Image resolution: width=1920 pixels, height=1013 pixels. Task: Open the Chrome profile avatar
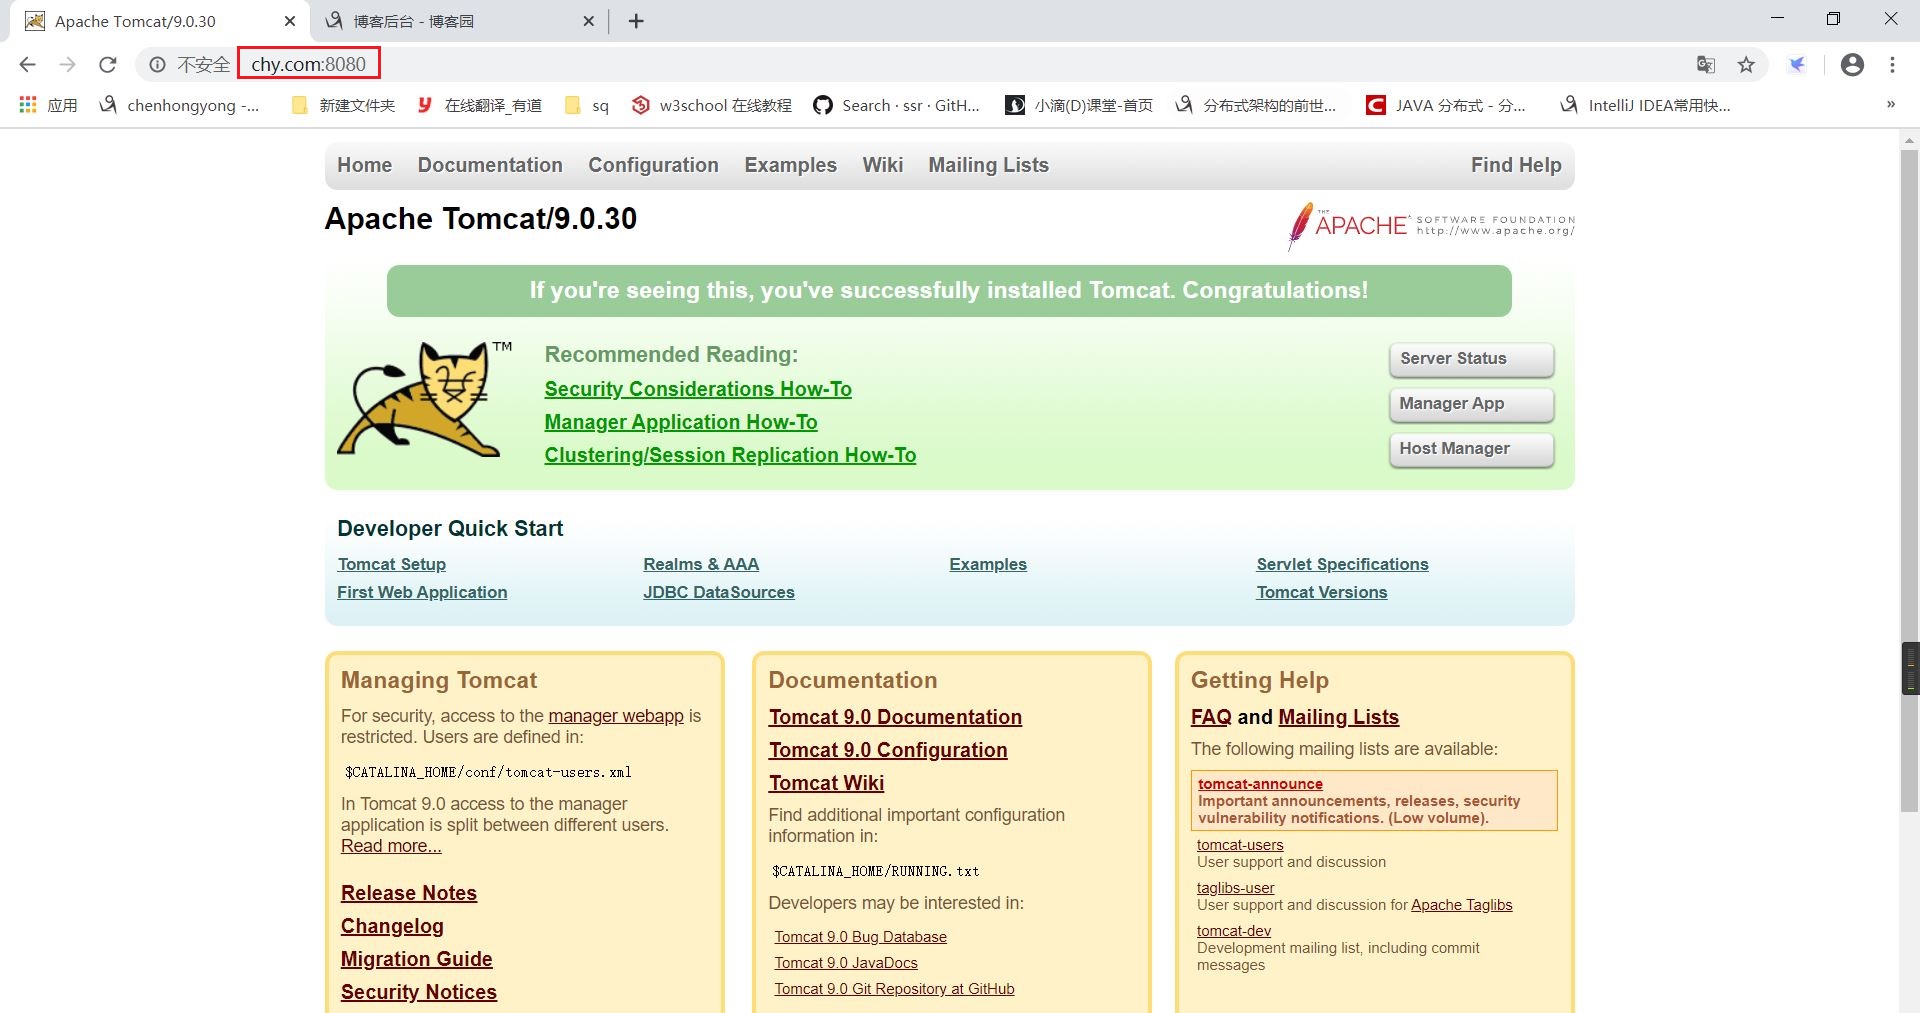click(x=1852, y=65)
